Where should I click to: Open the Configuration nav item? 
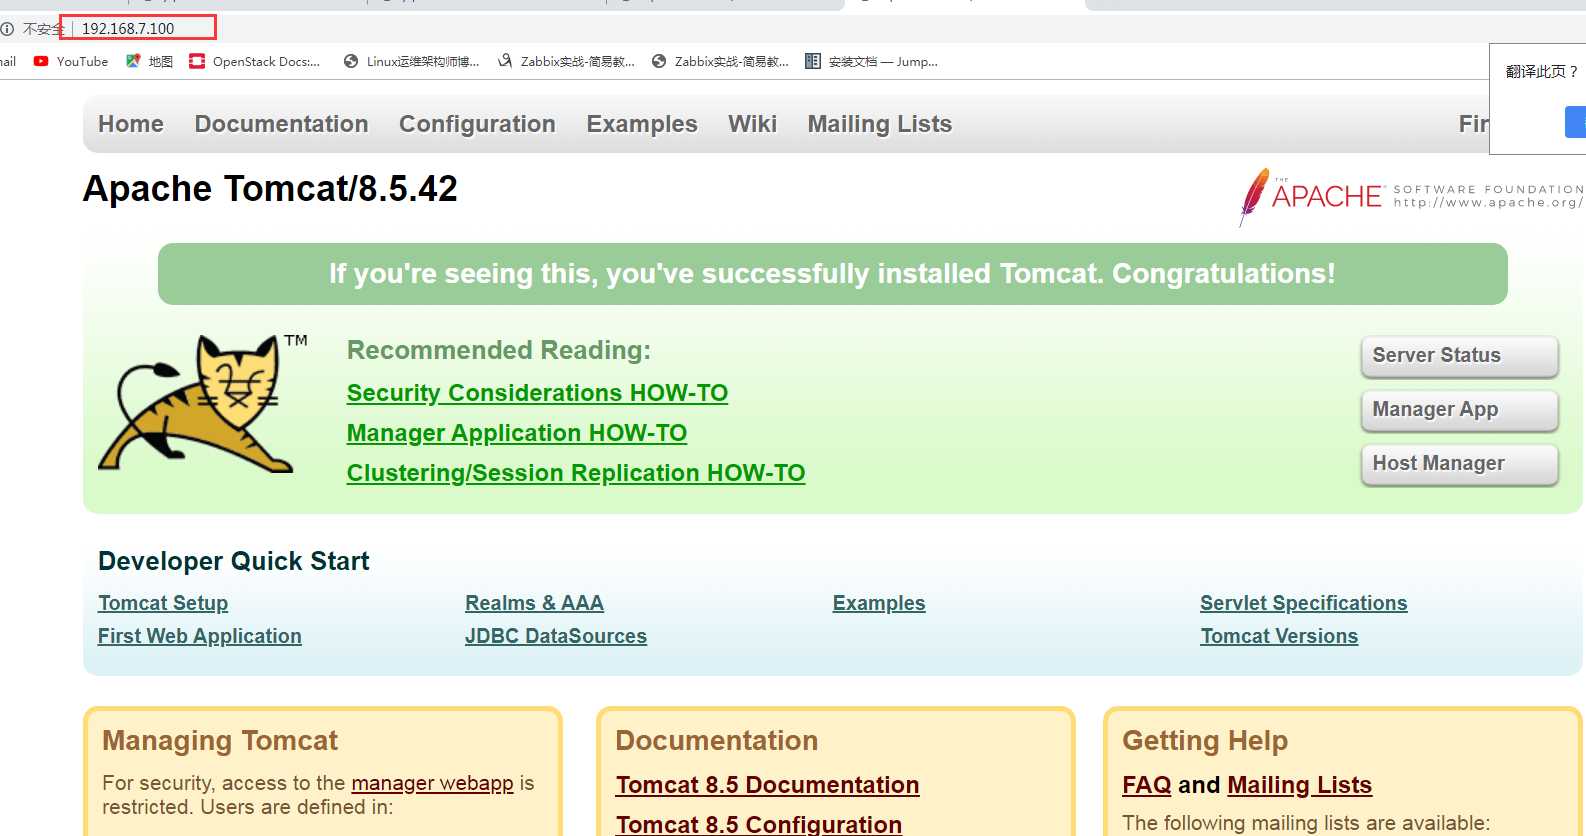[x=477, y=124]
